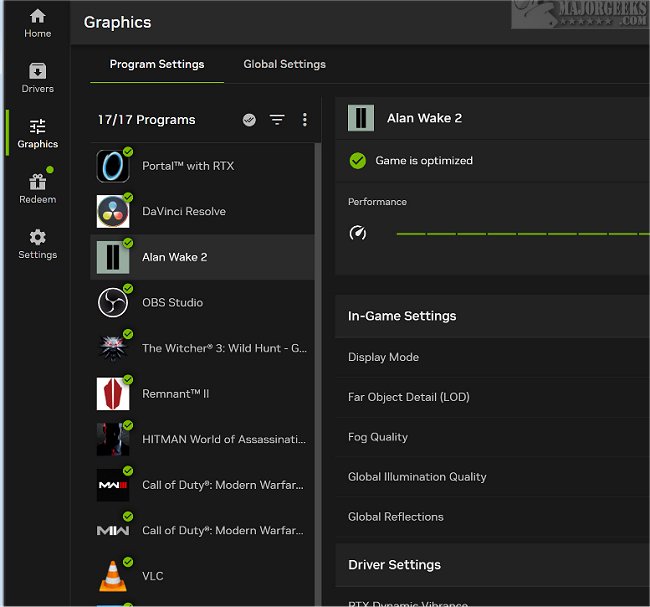650x607 pixels.
Task: Click the performance gauge icon
Action: 358,233
